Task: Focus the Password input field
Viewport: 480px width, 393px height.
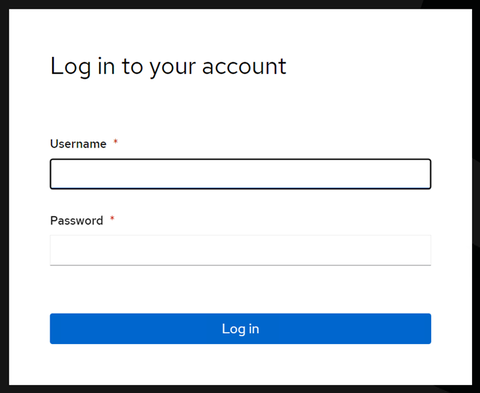Action: tap(240, 250)
